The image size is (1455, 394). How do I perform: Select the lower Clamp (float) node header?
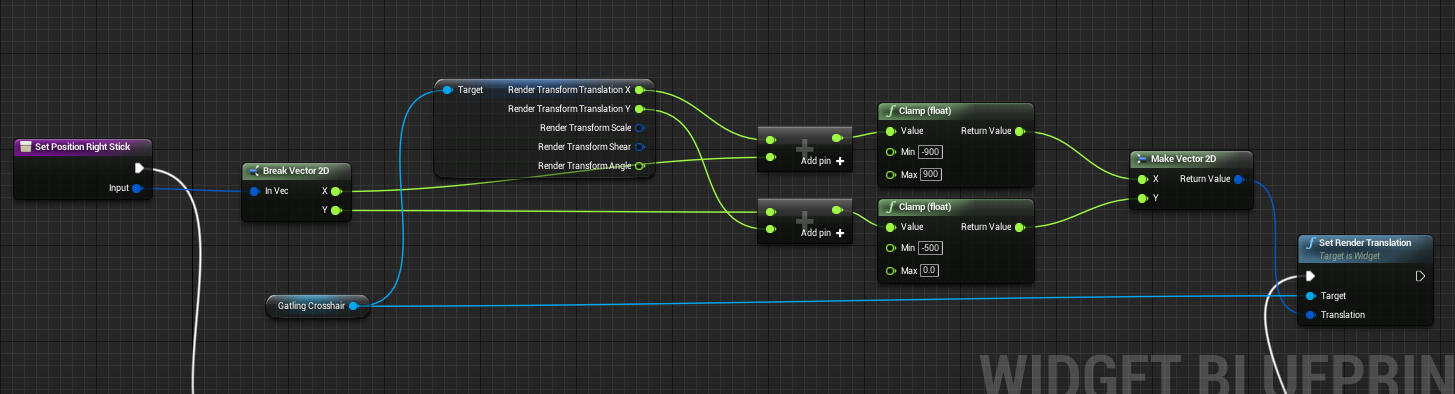point(956,207)
